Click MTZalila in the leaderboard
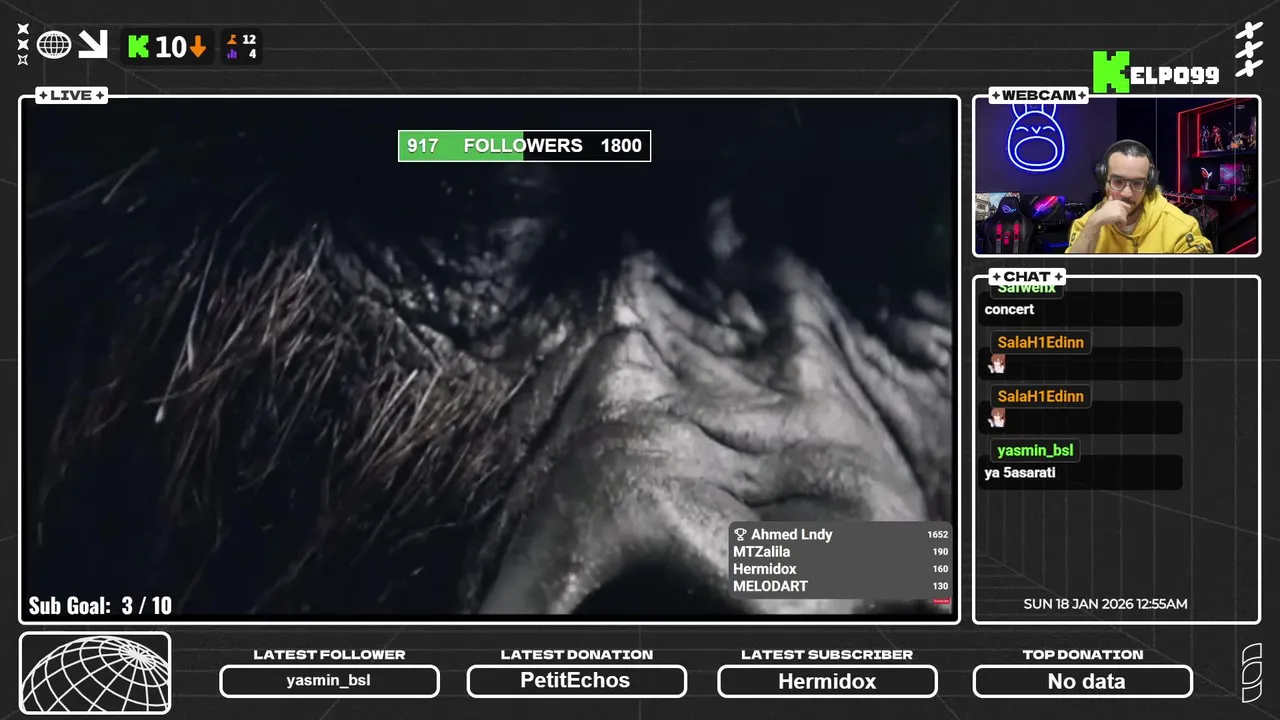The image size is (1280, 720). (x=761, y=552)
